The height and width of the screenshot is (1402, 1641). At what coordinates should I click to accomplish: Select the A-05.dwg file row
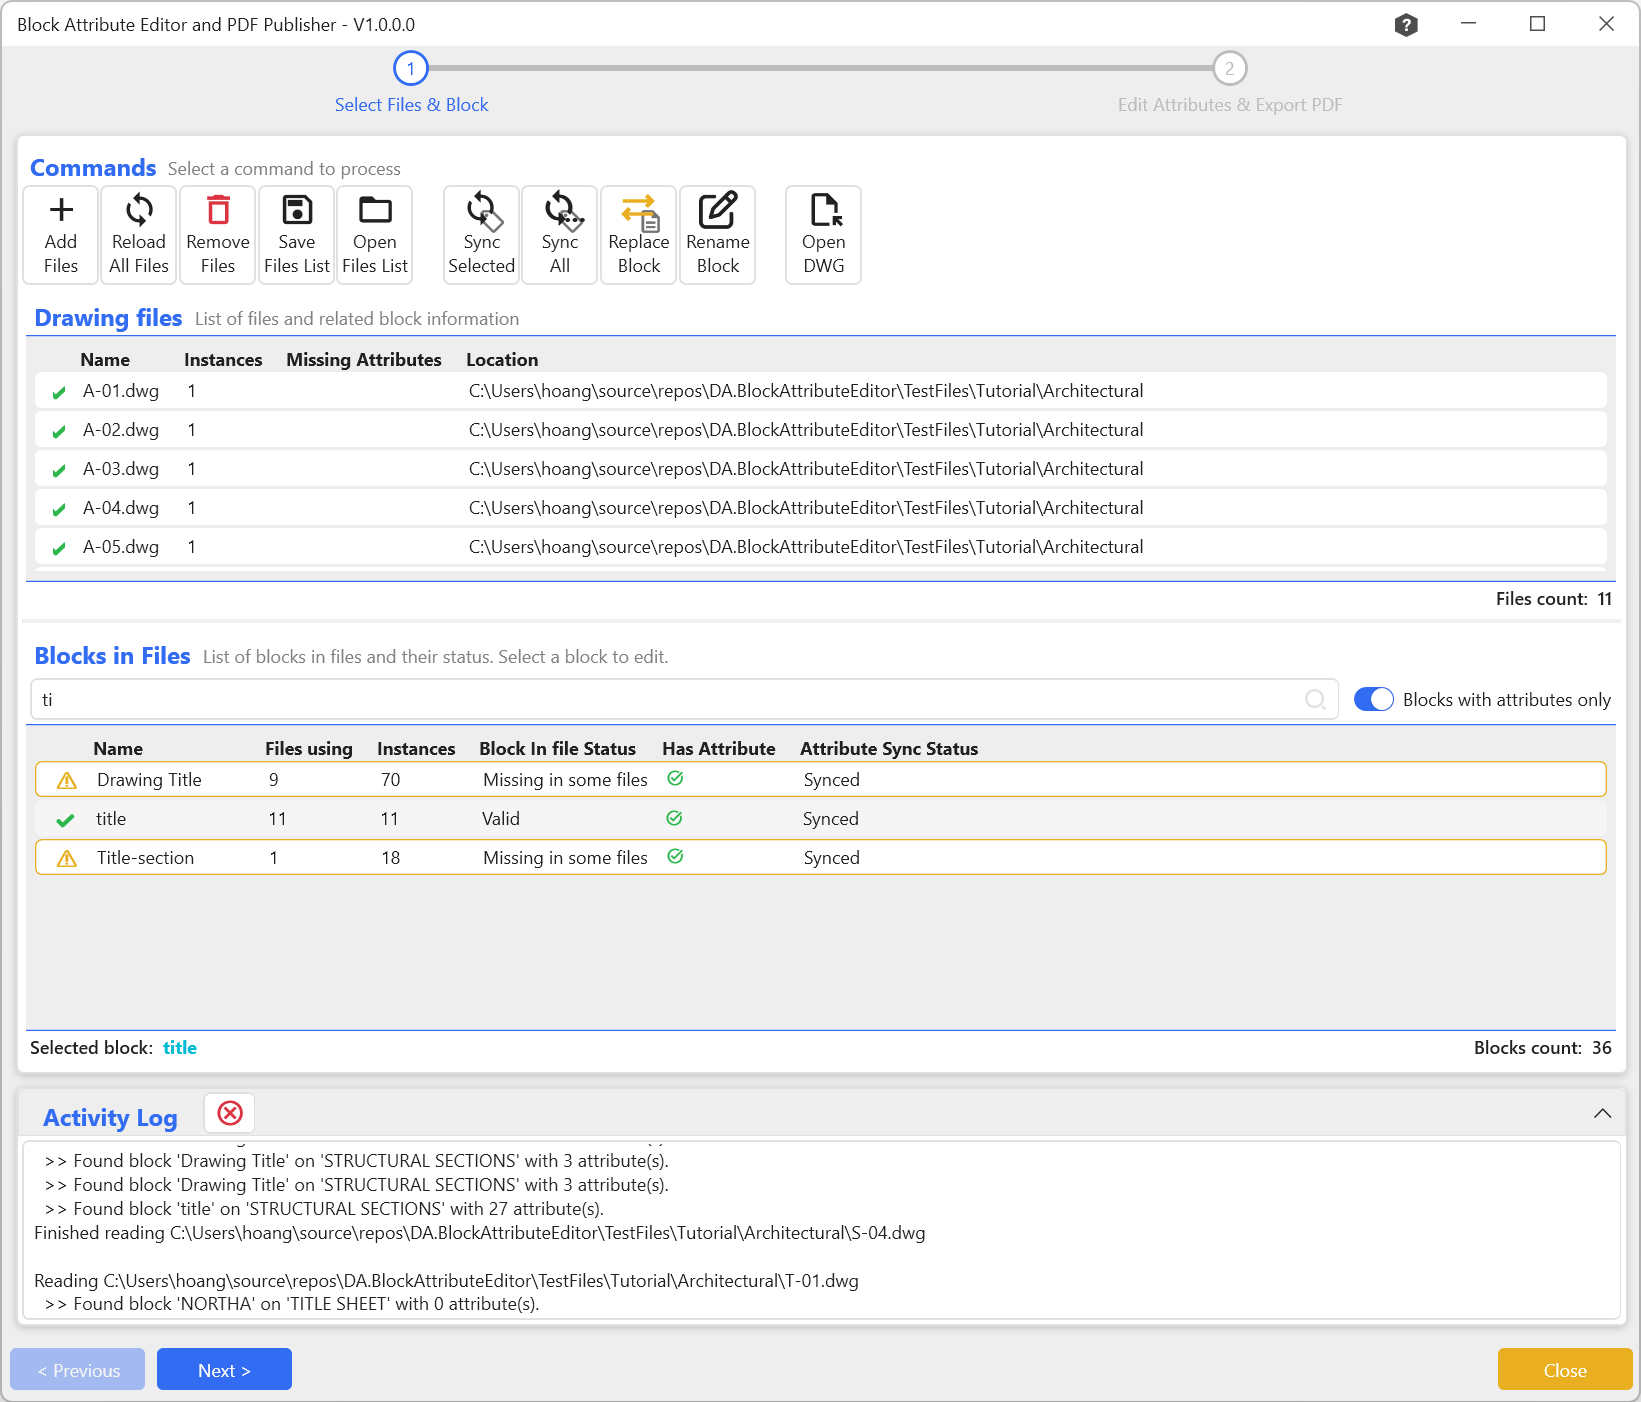(820, 547)
